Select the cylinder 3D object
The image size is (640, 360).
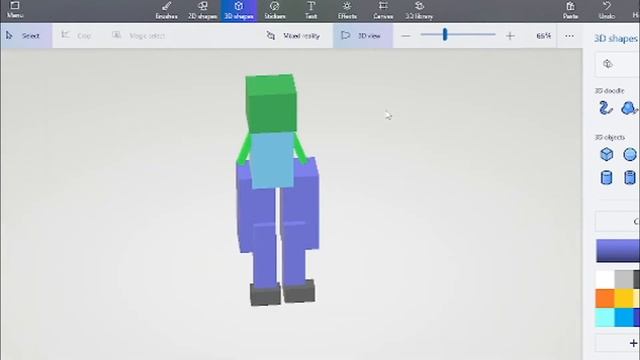point(607,178)
